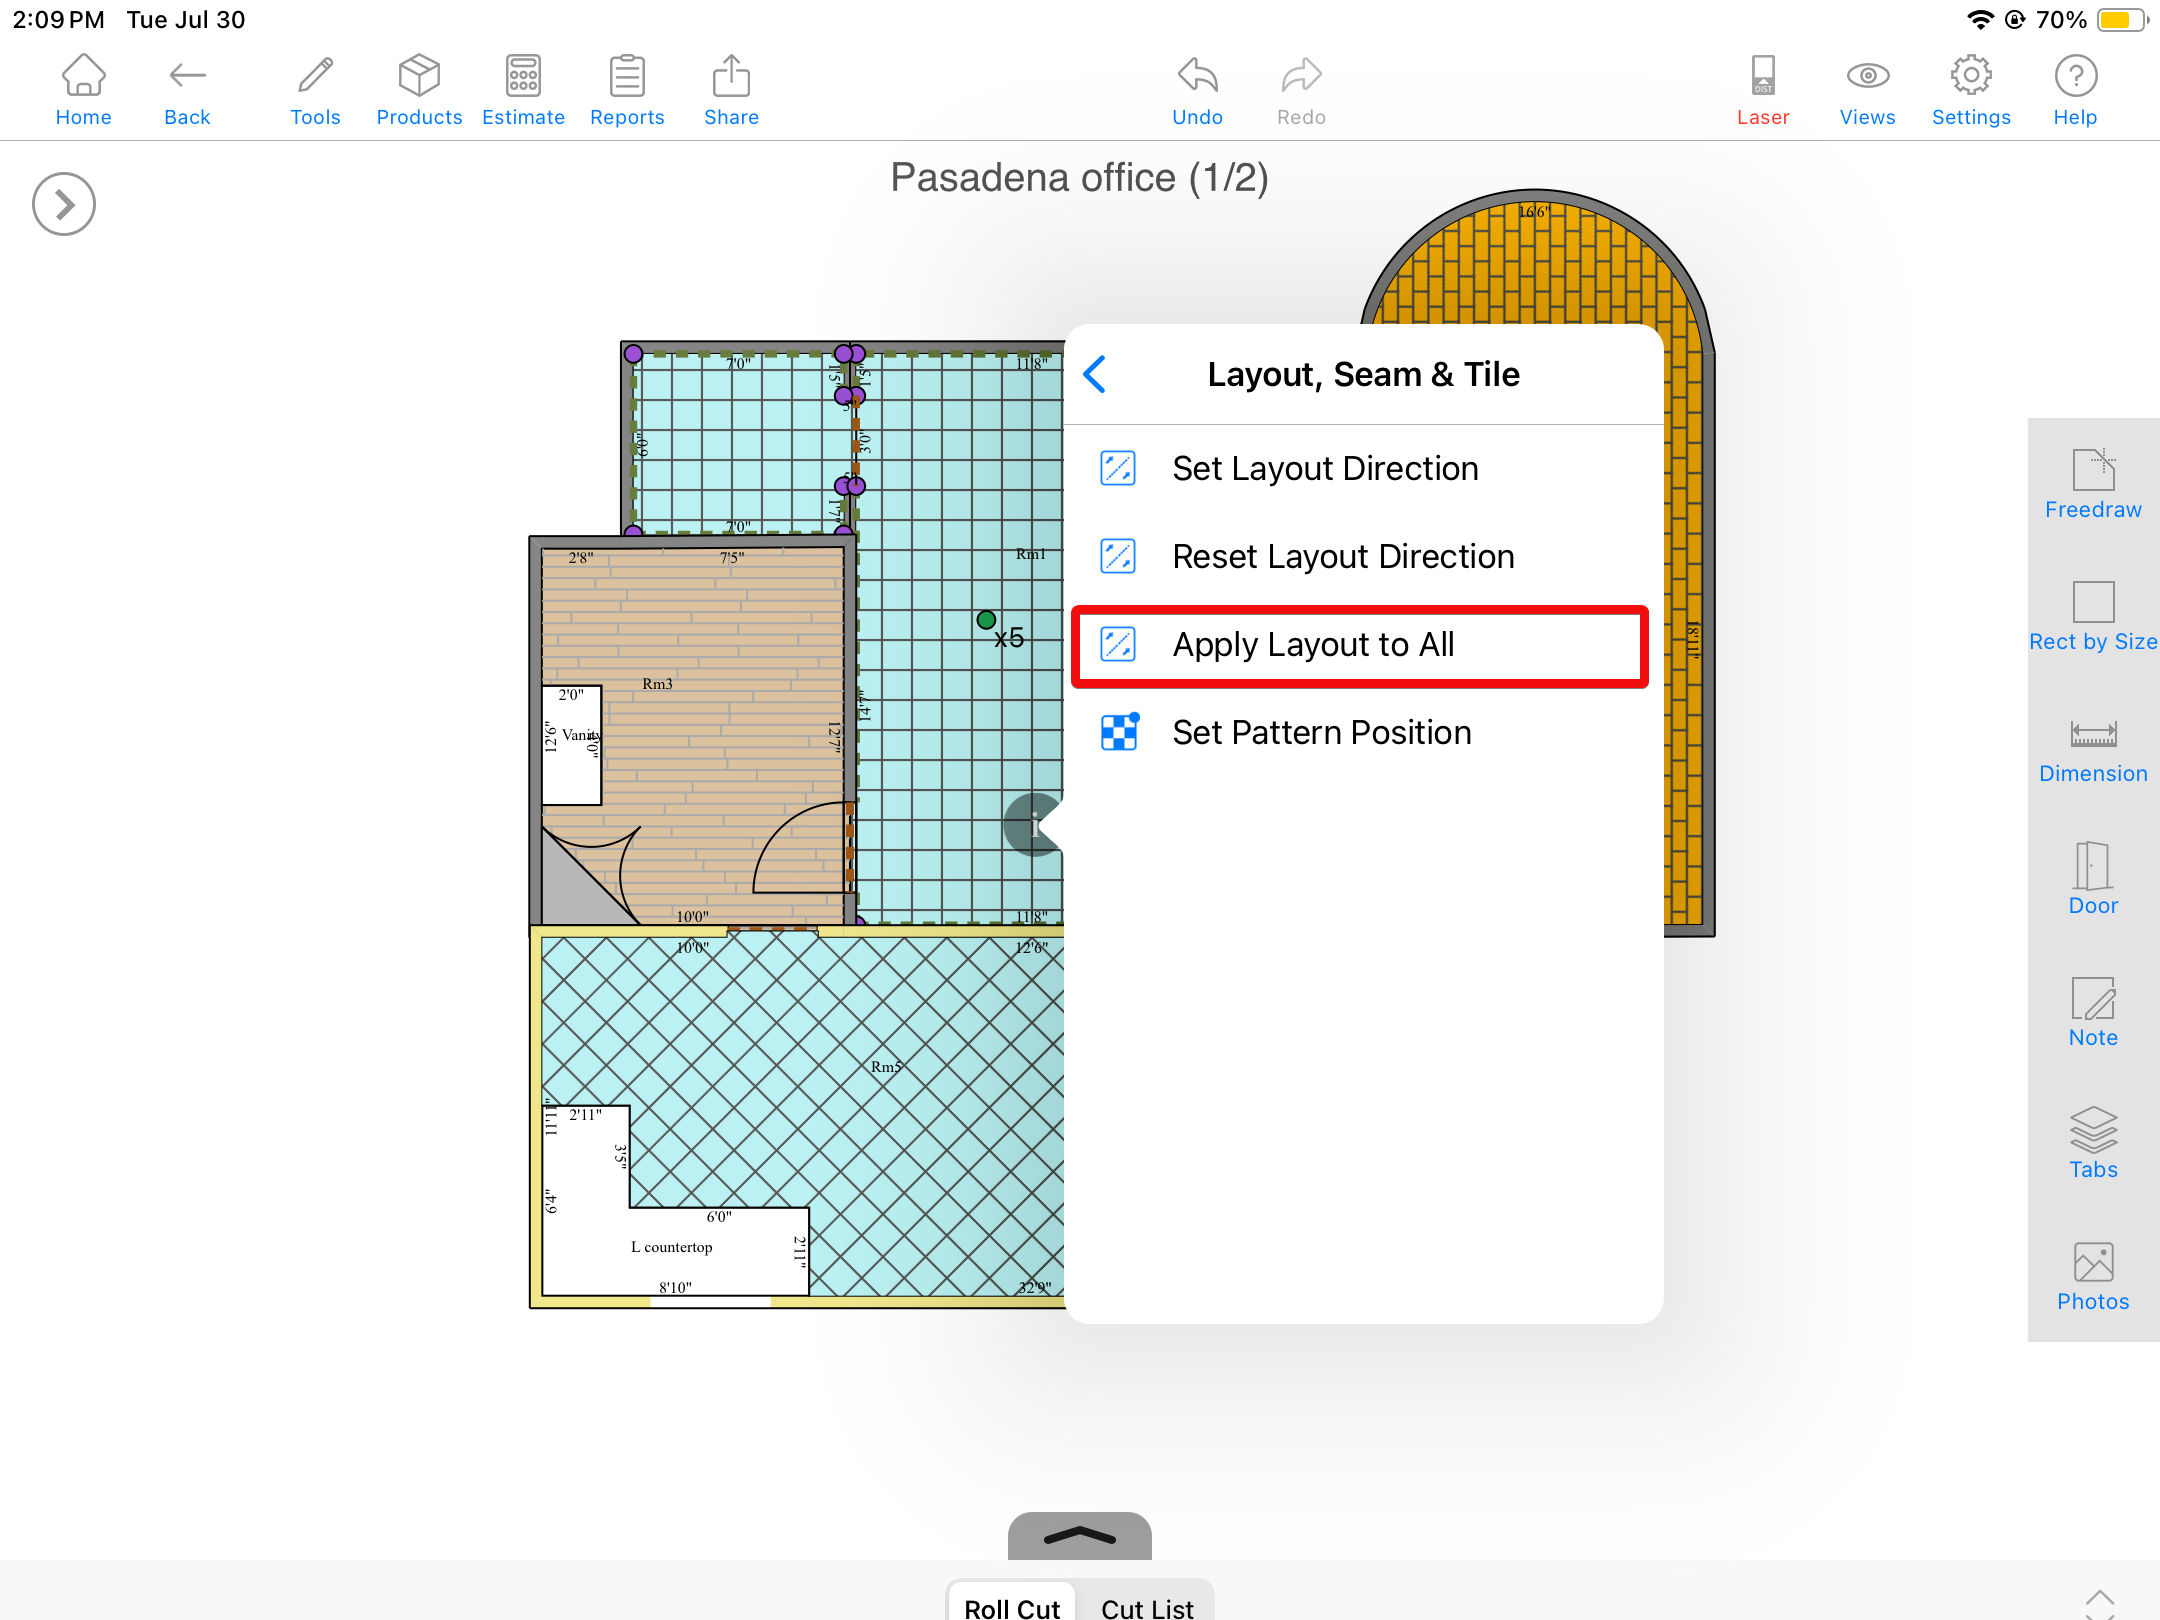This screenshot has height=1620, width=2160.
Task: Open the Reports section
Action: pos(627,90)
